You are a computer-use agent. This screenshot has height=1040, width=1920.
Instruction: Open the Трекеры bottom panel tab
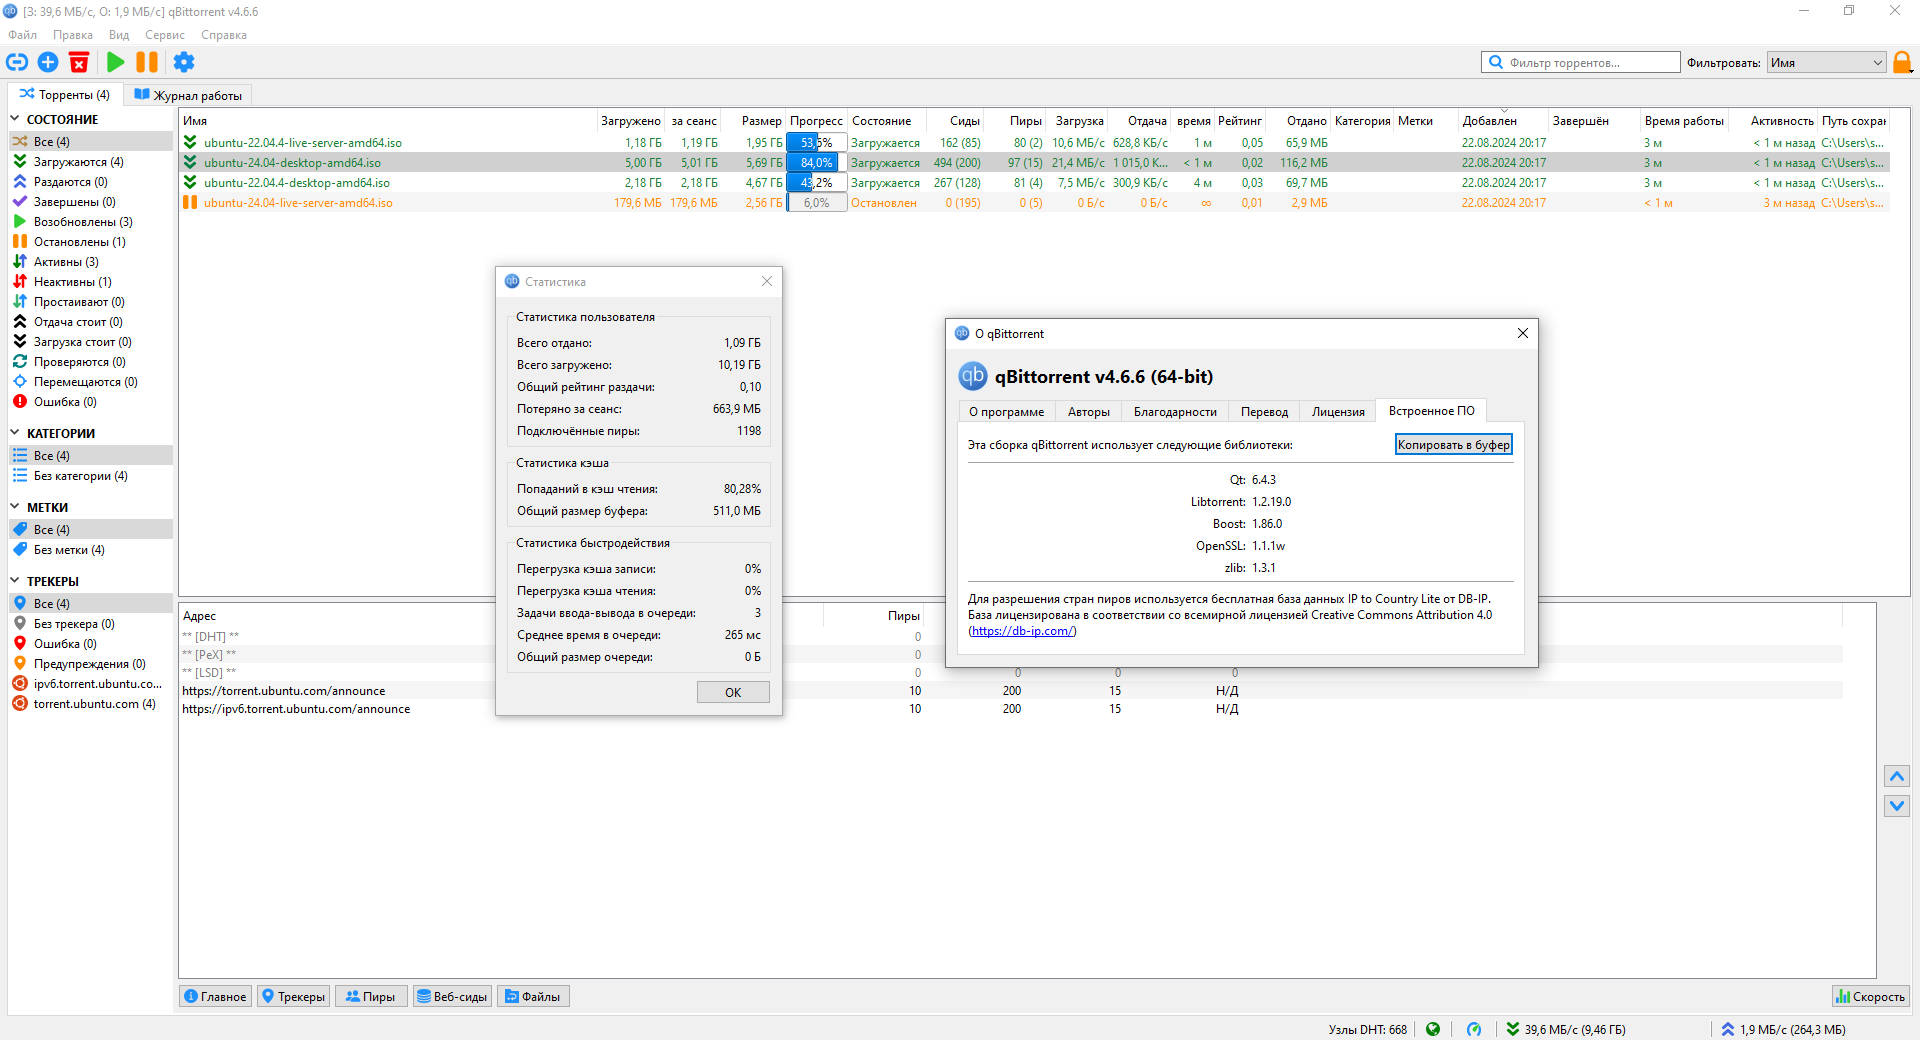(294, 997)
